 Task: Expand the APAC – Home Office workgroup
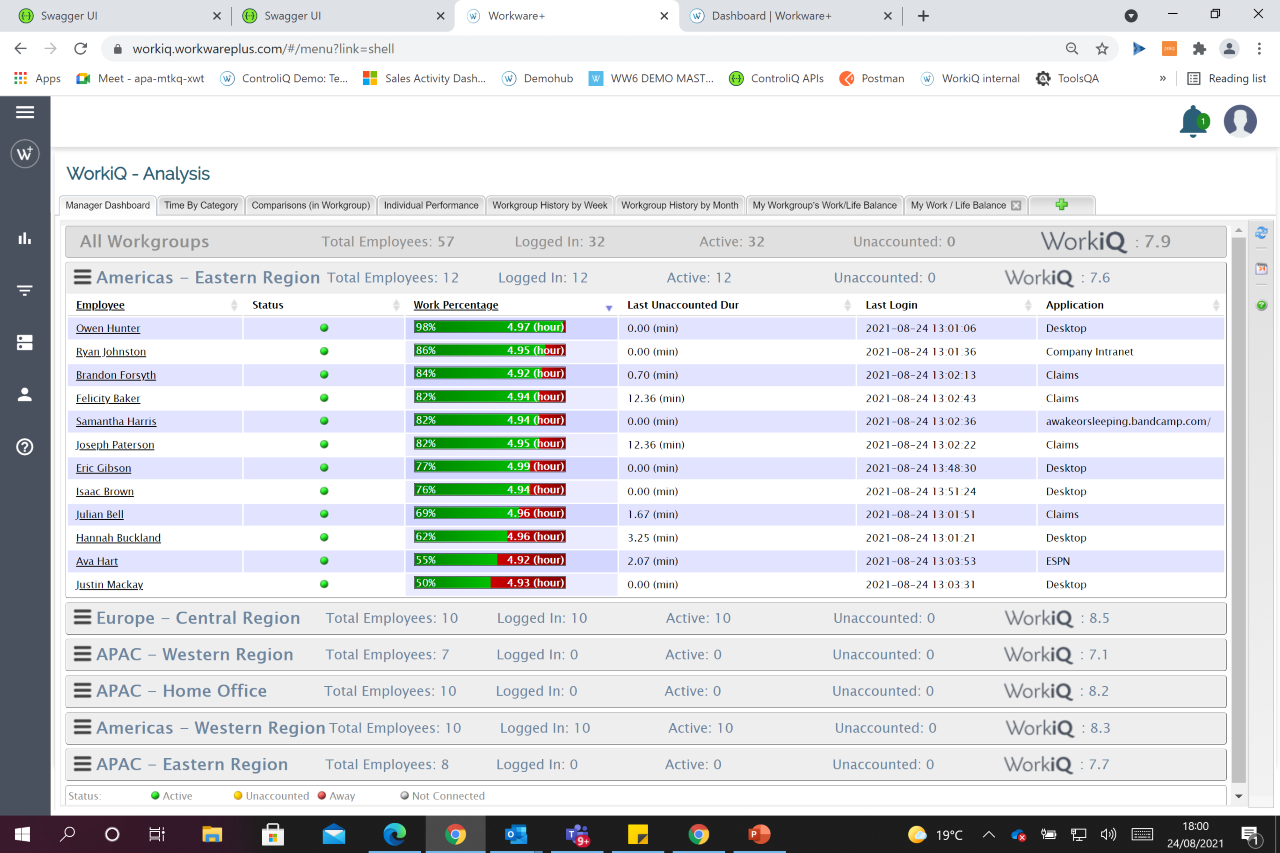(x=83, y=690)
